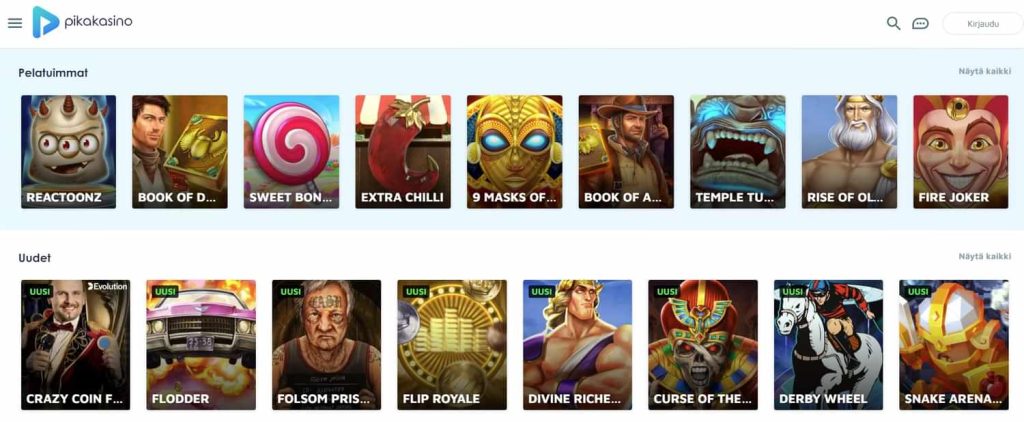Click the Pikakasino logo
Image resolution: width=1024 pixels, height=422 pixels.
[82, 22]
